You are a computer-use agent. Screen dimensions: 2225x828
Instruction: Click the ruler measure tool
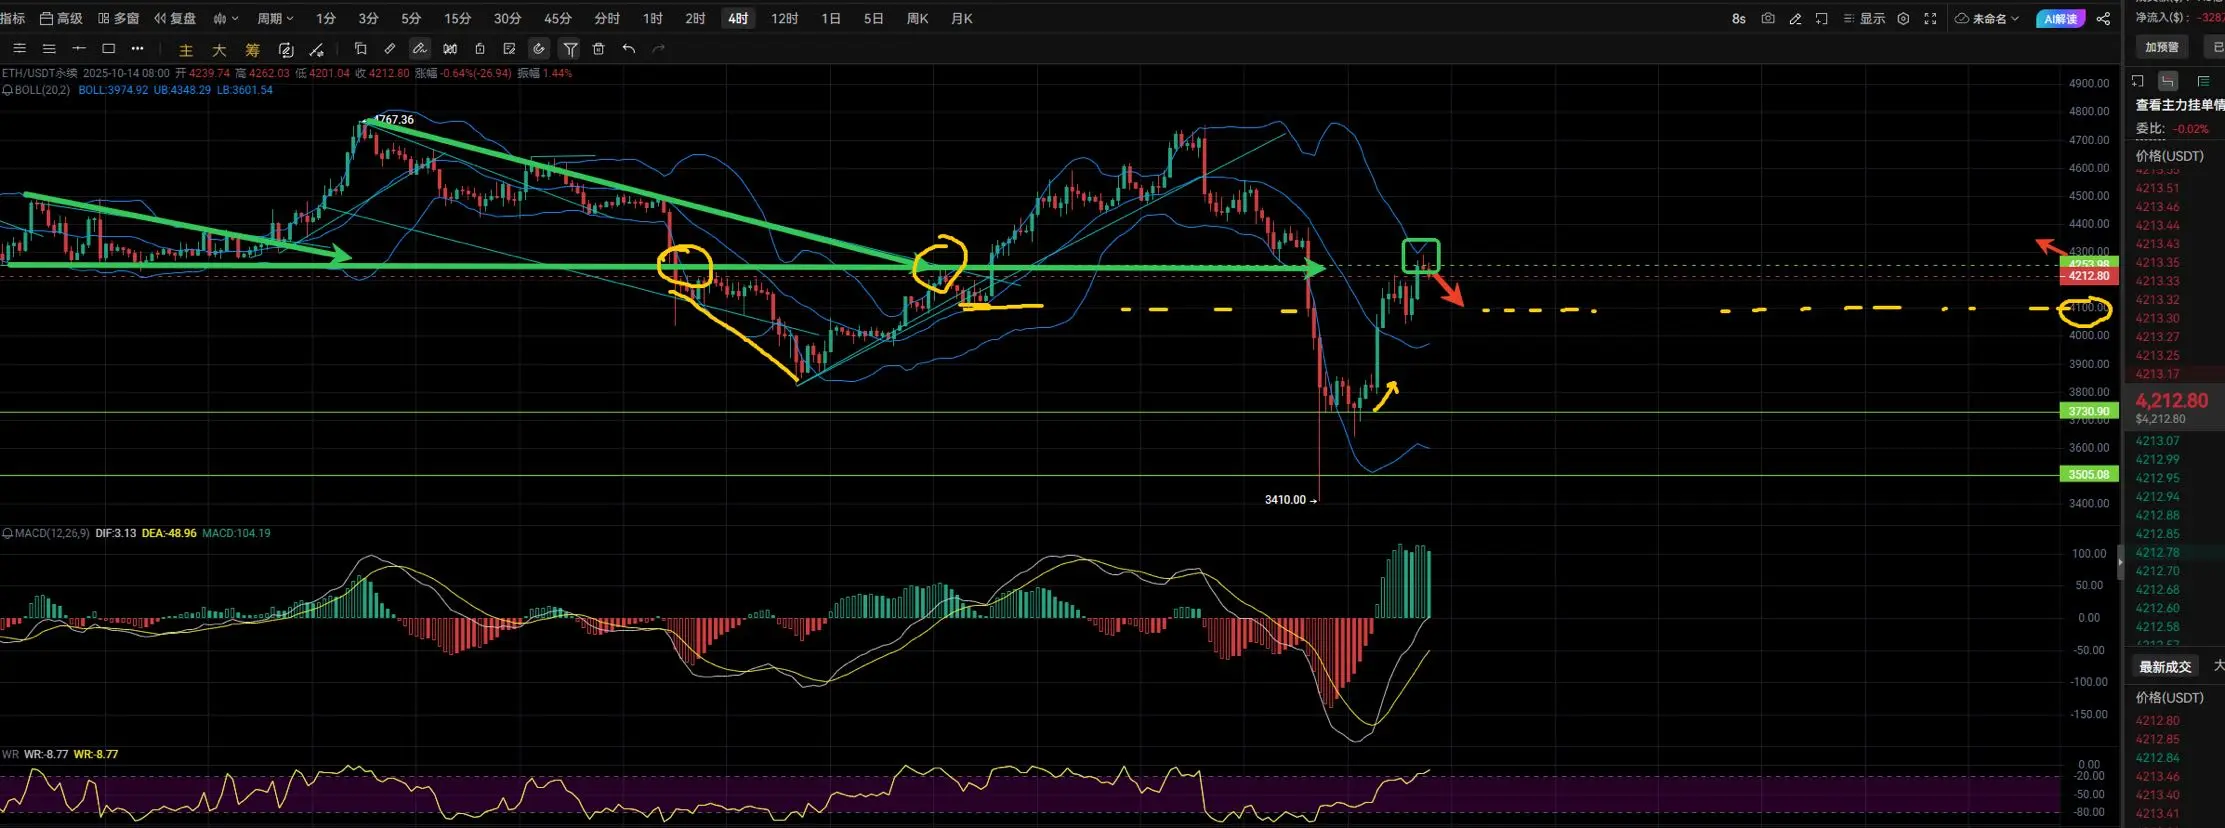coord(390,48)
